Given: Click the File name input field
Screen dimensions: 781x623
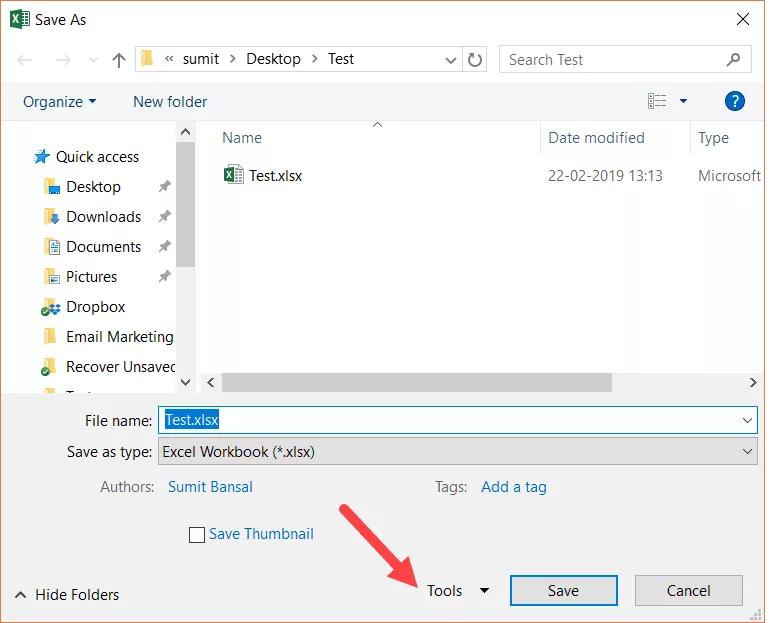Looking at the screenshot, I should point(458,420).
